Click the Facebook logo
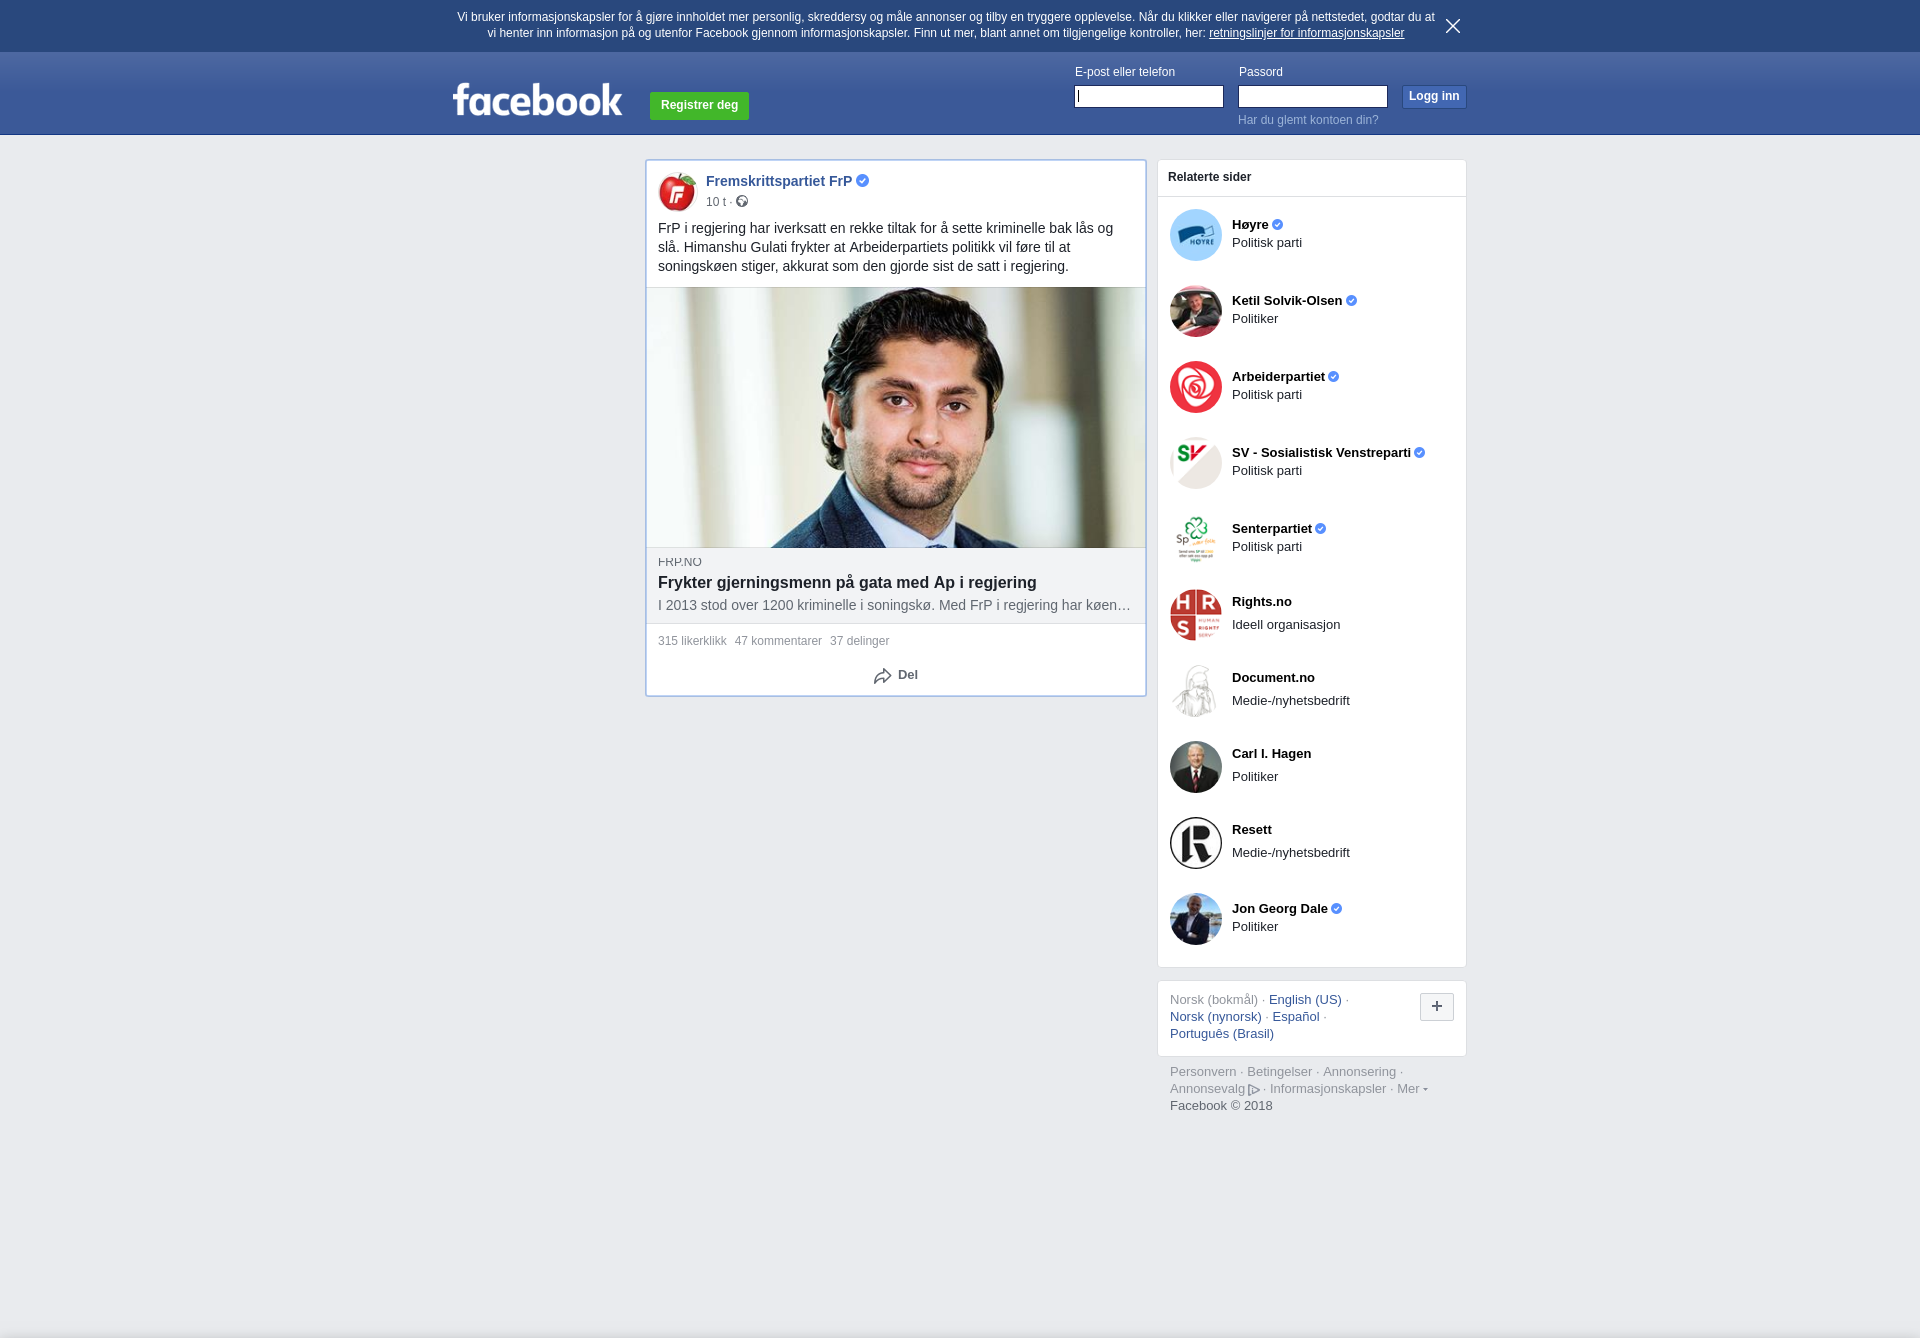The height and width of the screenshot is (1338, 1920). 537,99
